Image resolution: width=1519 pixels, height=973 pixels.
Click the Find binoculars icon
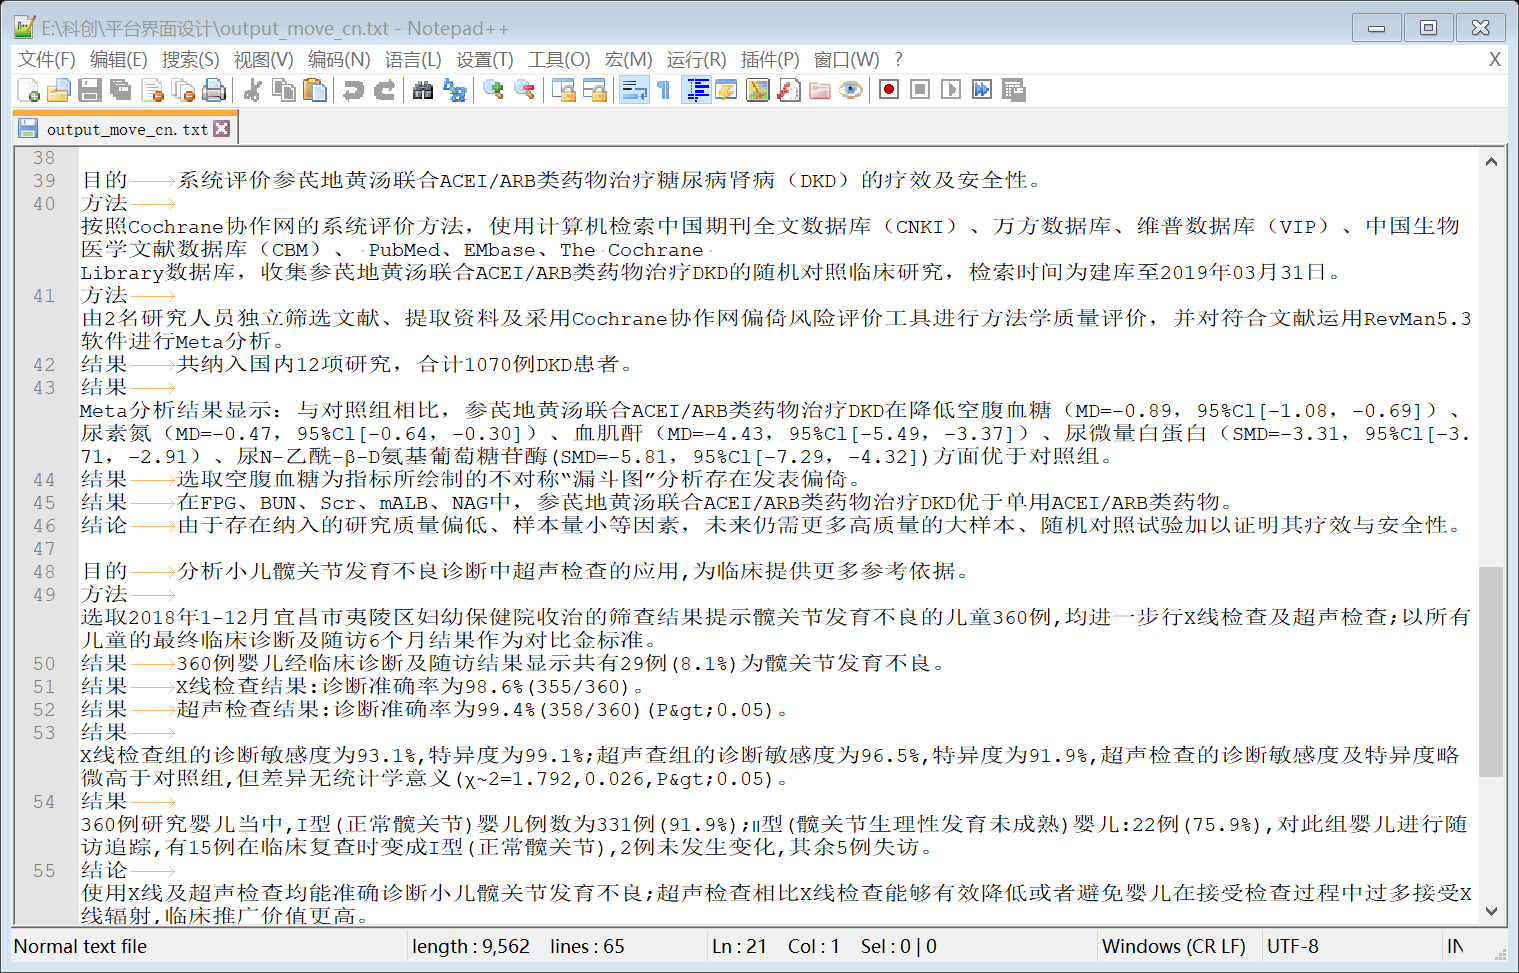[x=423, y=91]
